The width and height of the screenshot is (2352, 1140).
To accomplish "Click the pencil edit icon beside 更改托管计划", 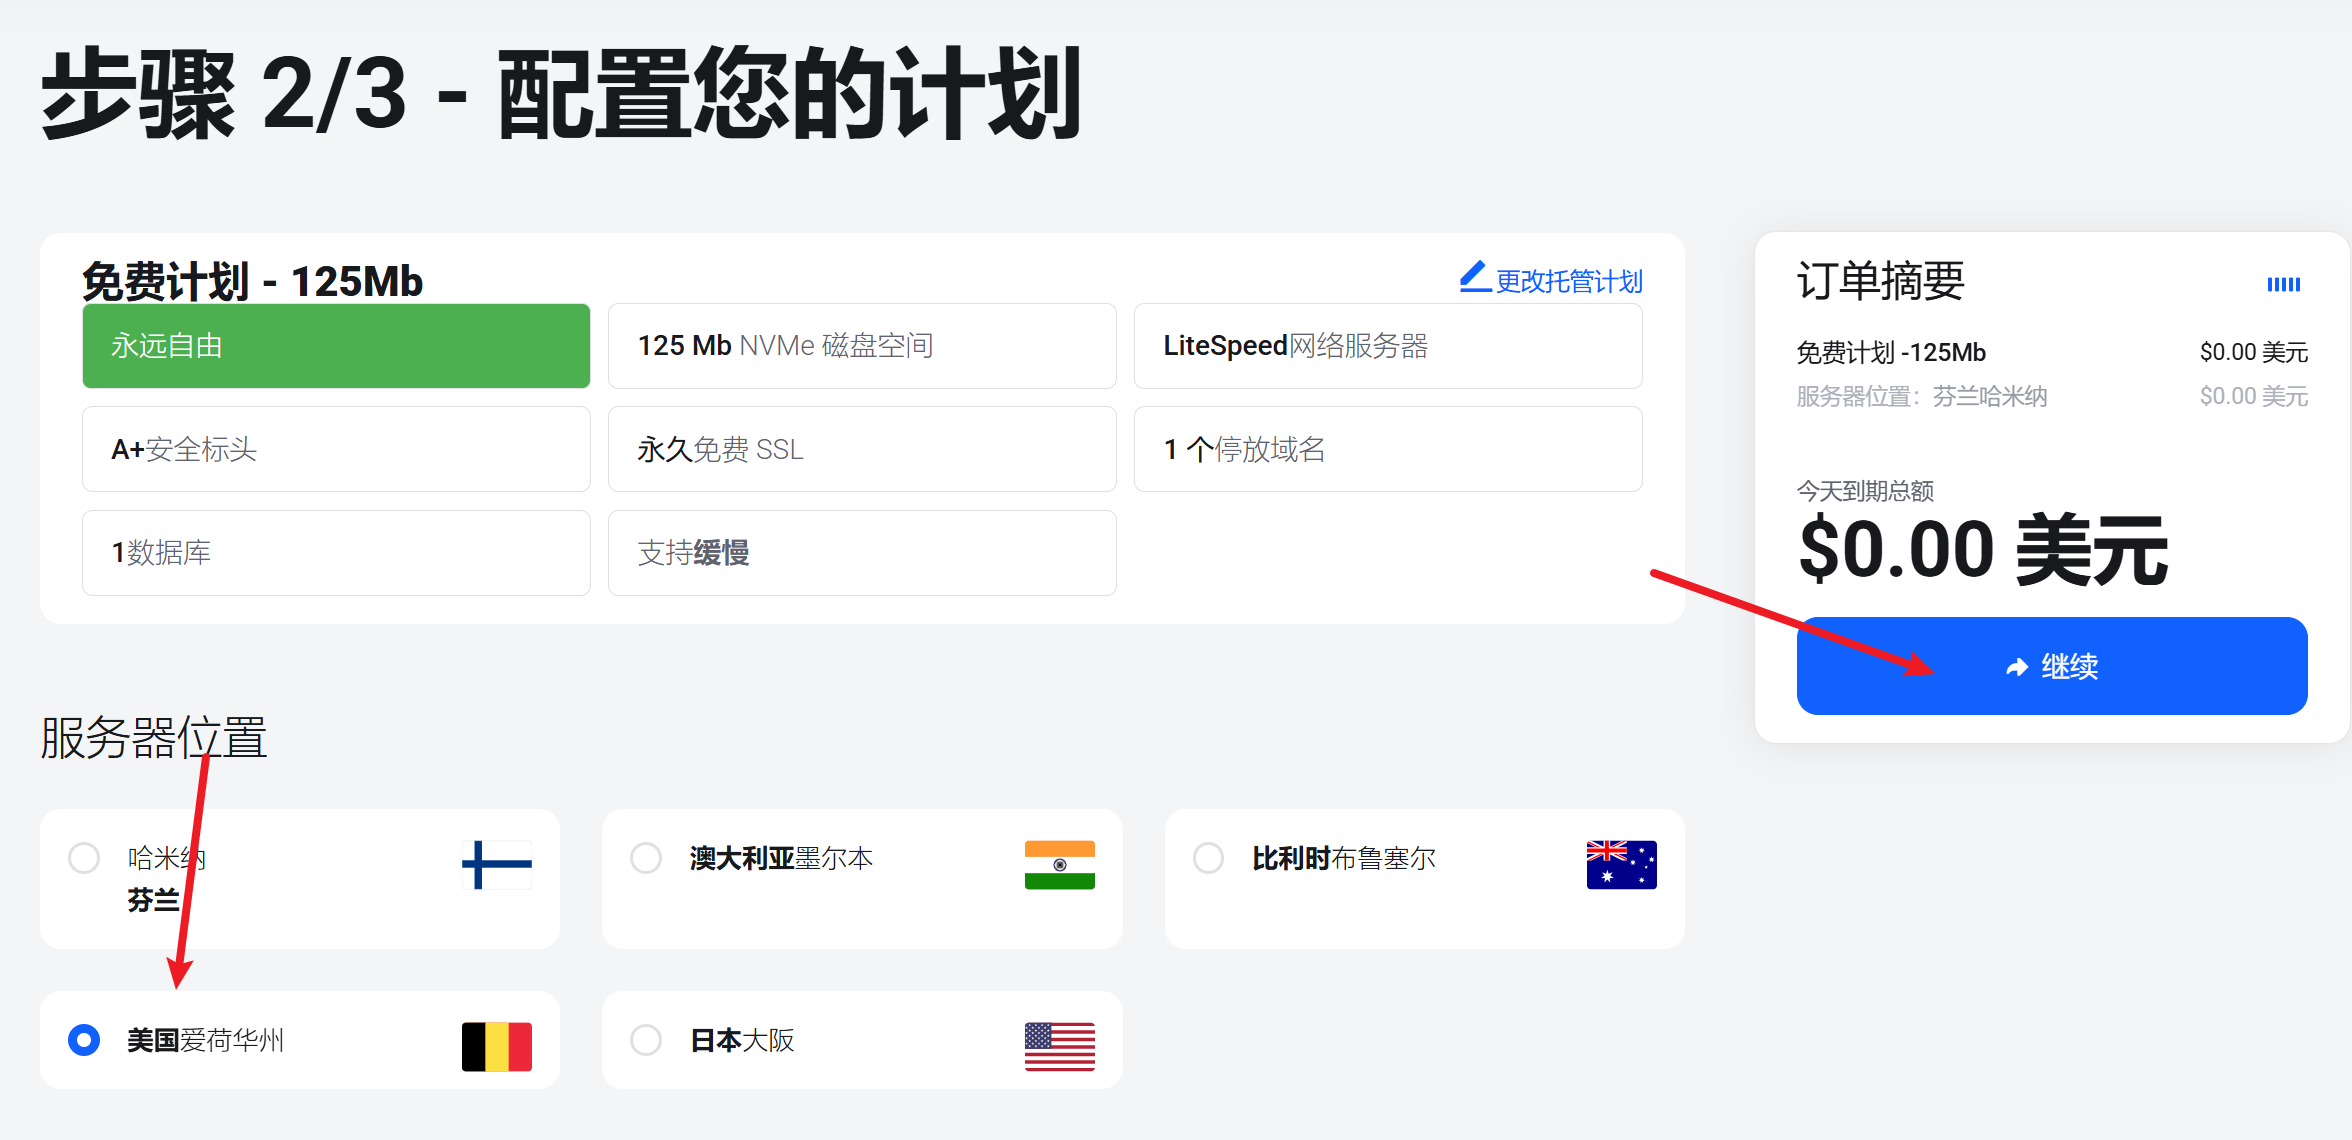I will [x=1474, y=277].
